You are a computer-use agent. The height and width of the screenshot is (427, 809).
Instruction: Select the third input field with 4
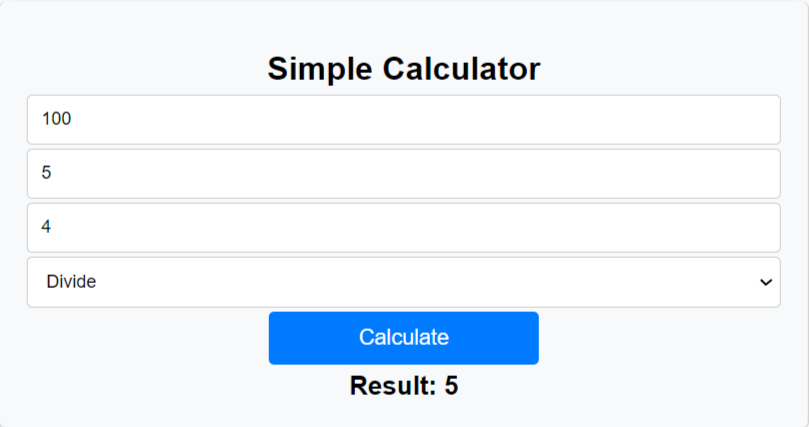click(x=403, y=228)
